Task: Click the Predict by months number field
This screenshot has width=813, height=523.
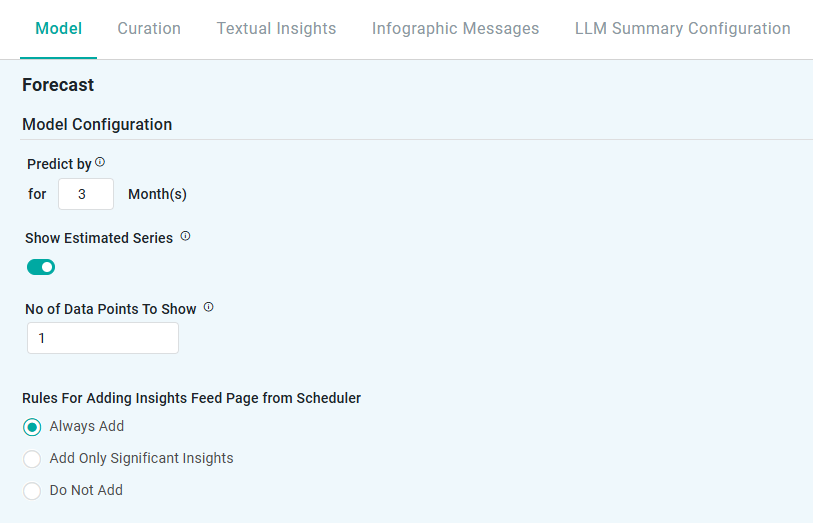Action: (x=85, y=194)
